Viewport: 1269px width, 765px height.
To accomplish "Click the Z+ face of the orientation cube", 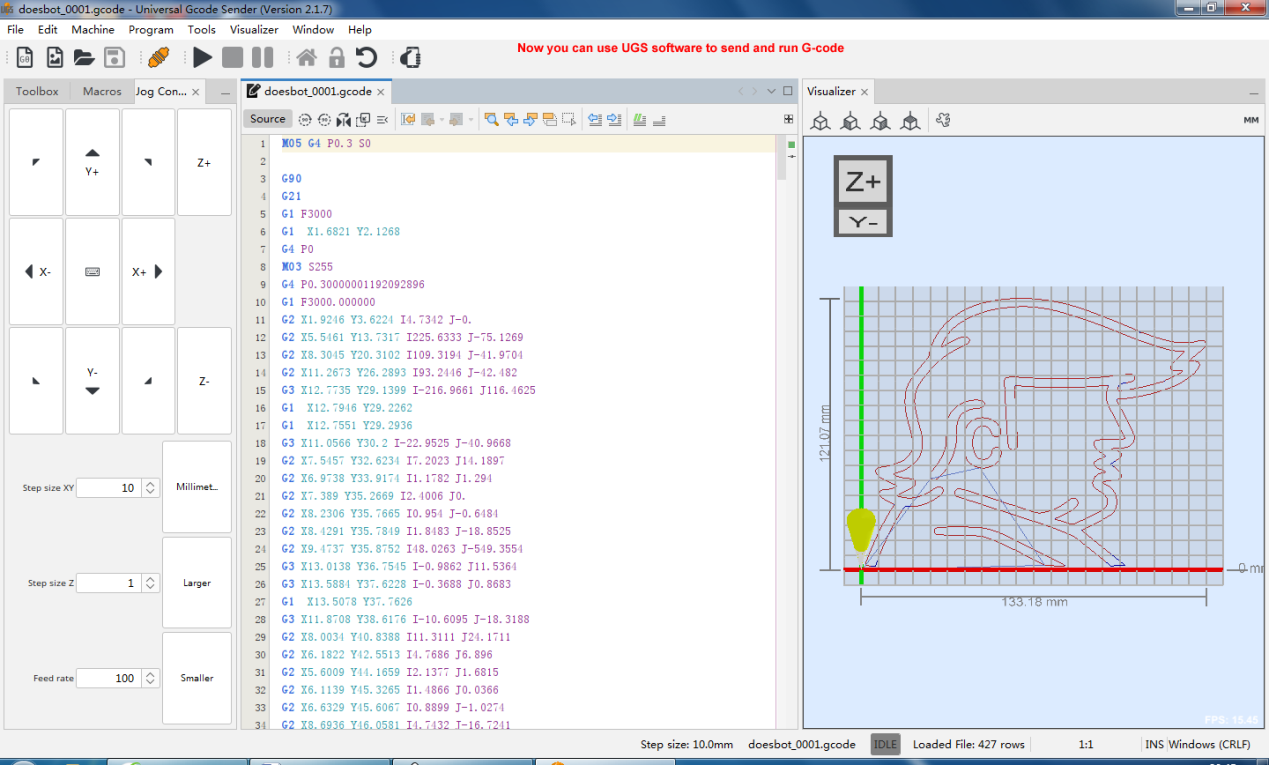I will tap(862, 182).
